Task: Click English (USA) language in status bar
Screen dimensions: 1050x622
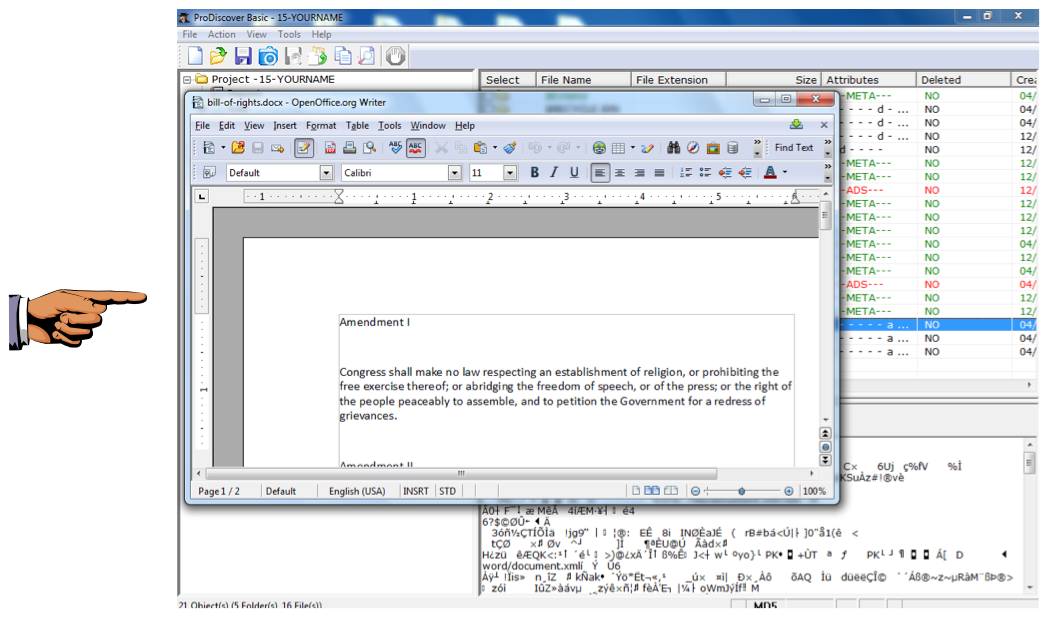Action: pos(357,491)
